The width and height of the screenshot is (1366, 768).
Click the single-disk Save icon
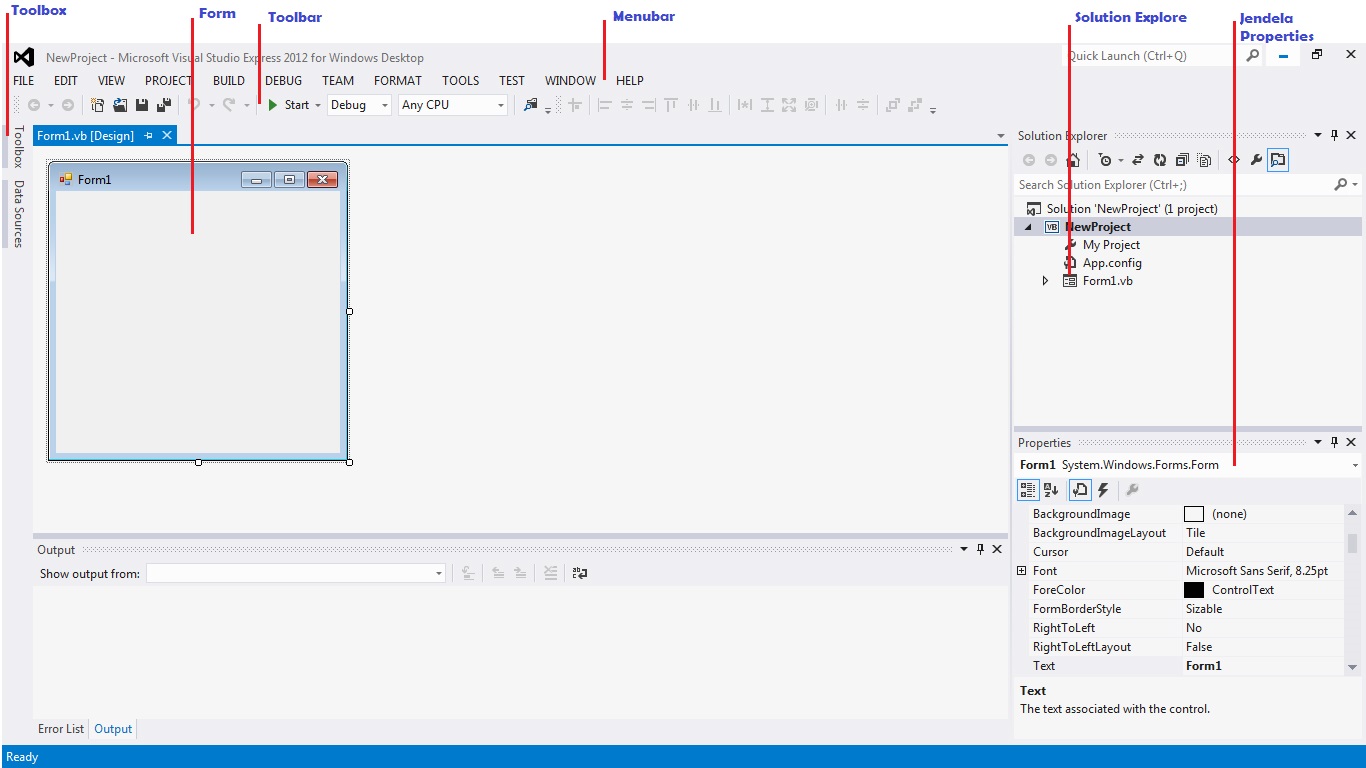142,105
